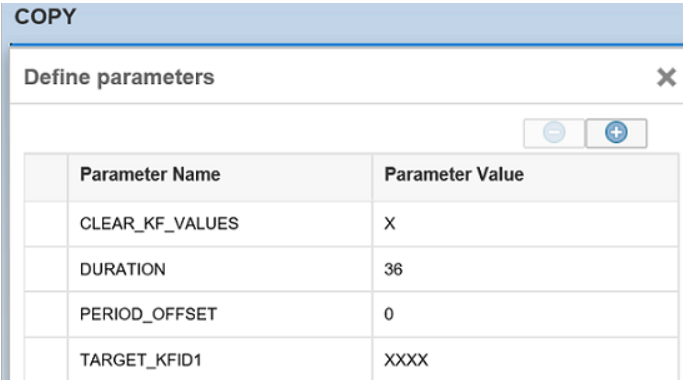Select row selector for CLEAR_KF_VALUES row
This screenshot has width=683, height=380.
pos(46,224)
